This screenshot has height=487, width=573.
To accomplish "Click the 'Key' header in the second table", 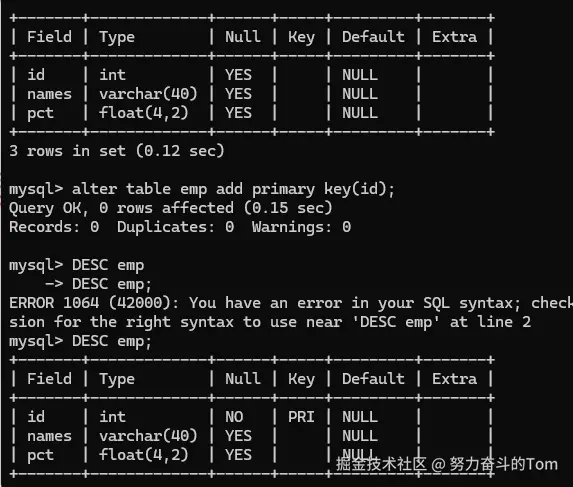I will 301,379.
